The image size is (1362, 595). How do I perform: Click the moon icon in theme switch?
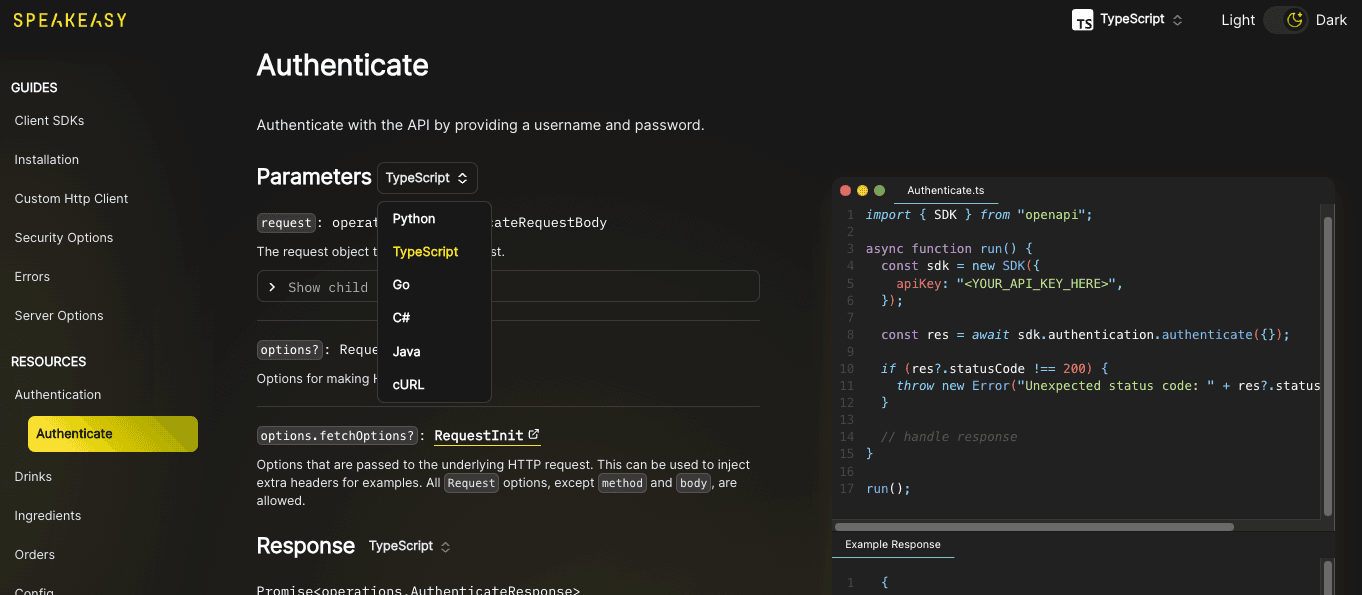1295,20
